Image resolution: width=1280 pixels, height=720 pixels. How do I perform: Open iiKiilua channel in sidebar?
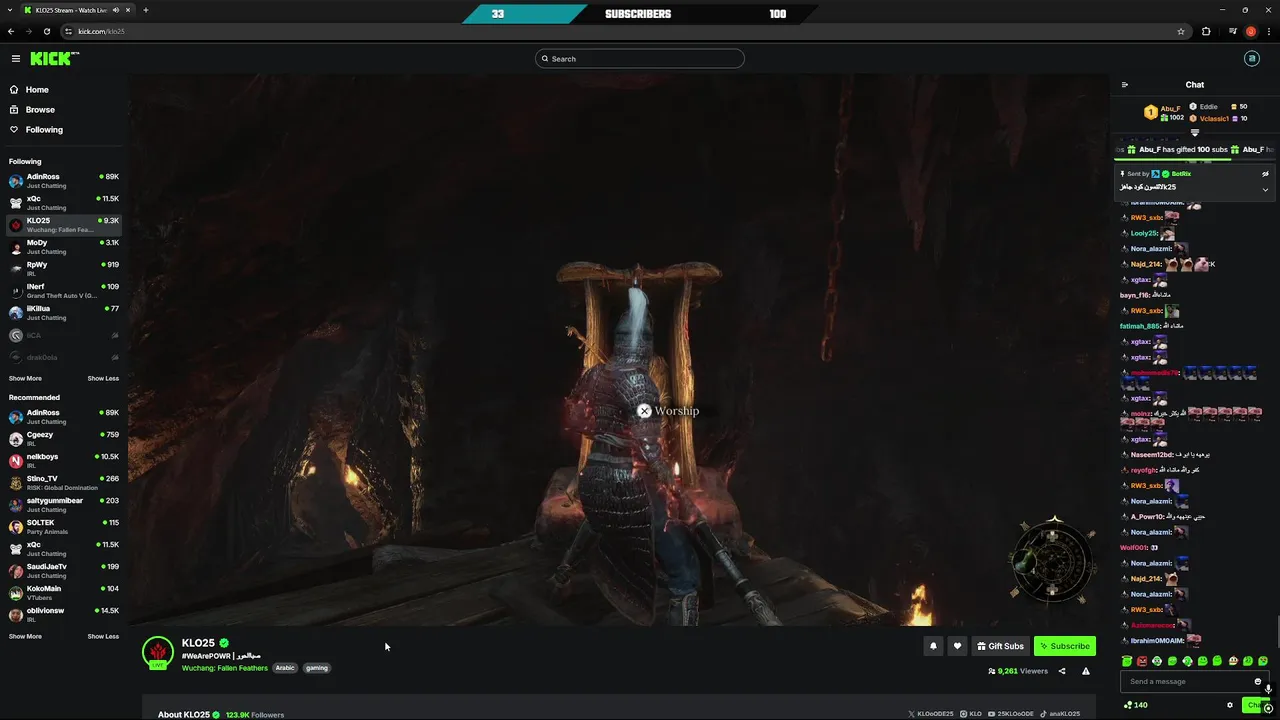pos(64,313)
